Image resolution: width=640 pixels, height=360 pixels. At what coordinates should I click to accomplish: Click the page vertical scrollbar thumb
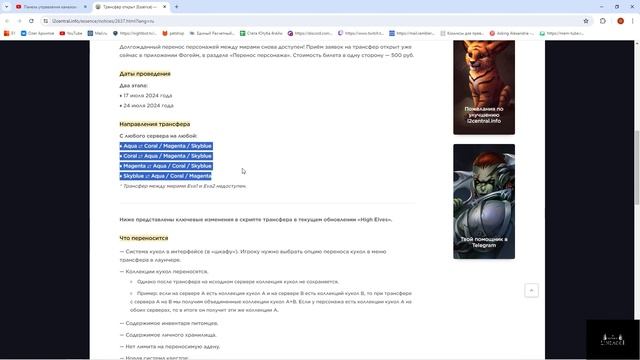637,167
